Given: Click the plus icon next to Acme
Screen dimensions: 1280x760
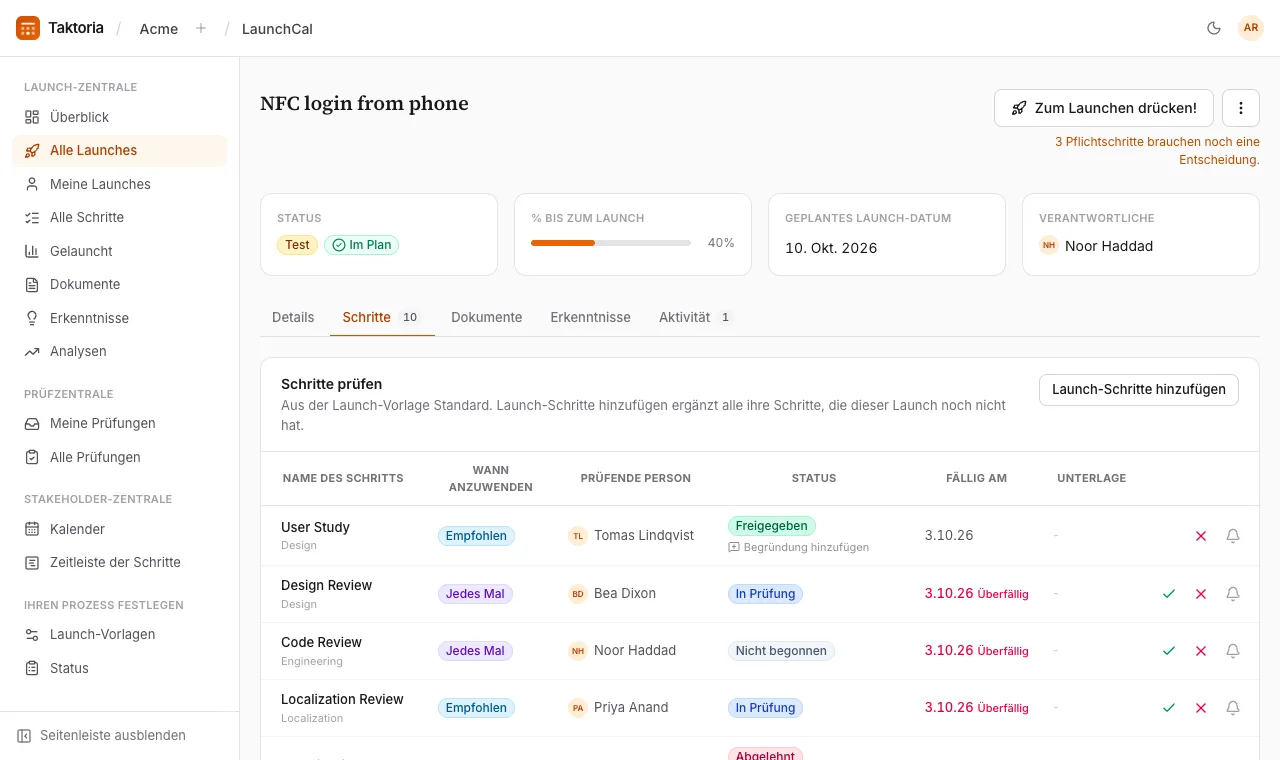Looking at the screenshot, I should (201, 28).
